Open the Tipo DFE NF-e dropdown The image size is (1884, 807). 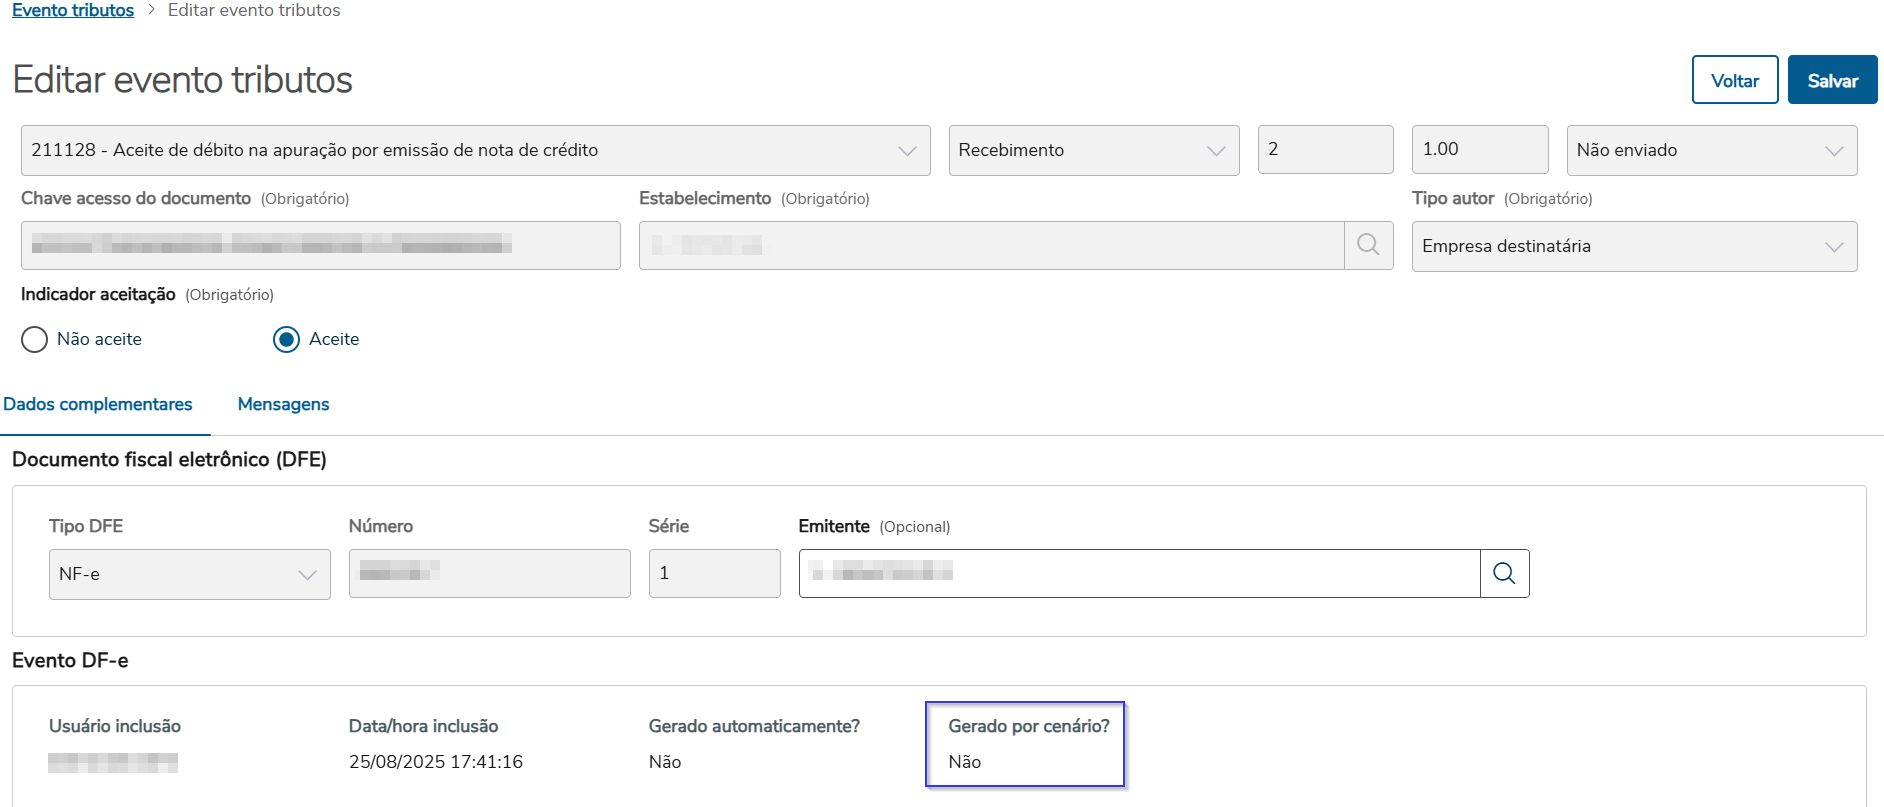point(189,574)
